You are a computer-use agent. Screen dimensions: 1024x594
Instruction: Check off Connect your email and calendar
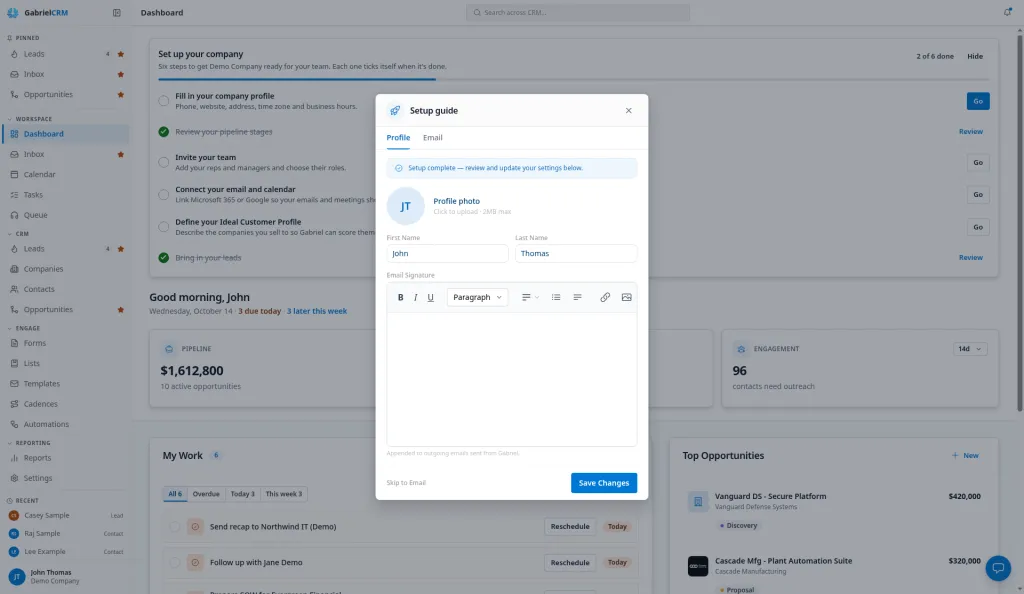pos(163,195)
